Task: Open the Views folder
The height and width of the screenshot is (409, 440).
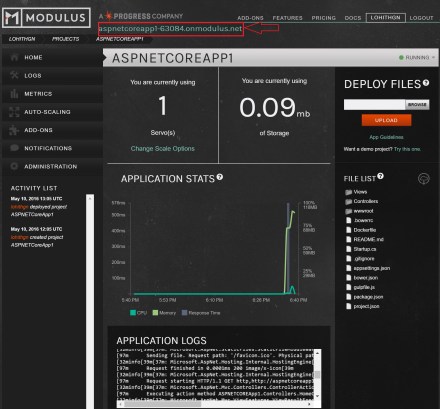Action: (356, 192)
